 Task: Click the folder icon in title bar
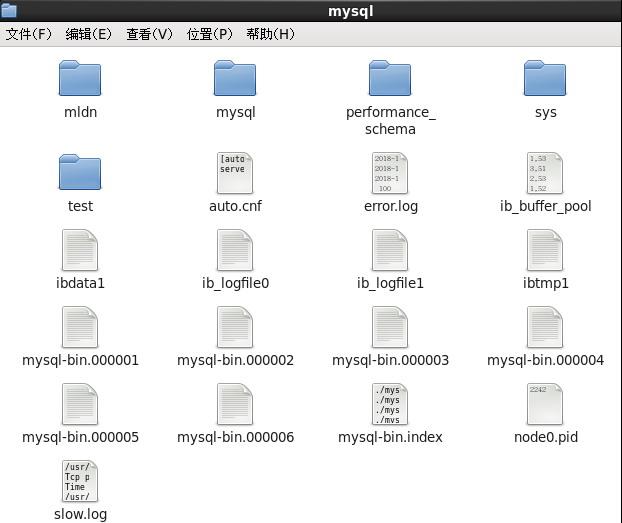click(9, 10)
